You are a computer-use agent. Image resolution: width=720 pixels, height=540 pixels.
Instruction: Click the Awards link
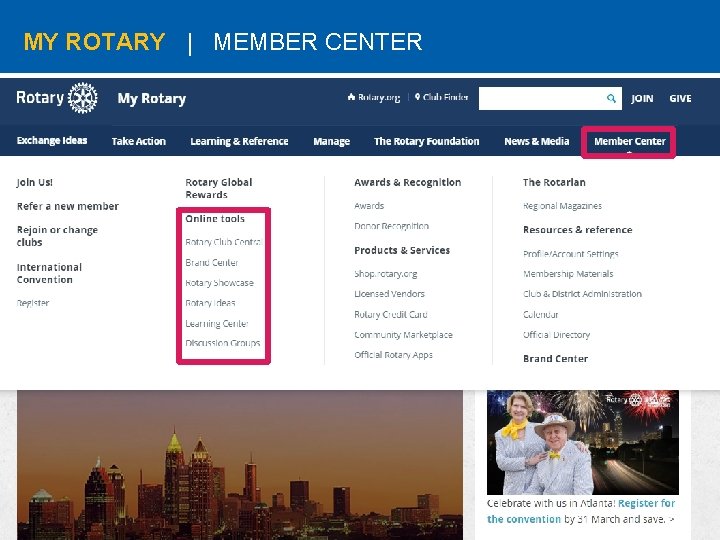[x=369, y=206]
